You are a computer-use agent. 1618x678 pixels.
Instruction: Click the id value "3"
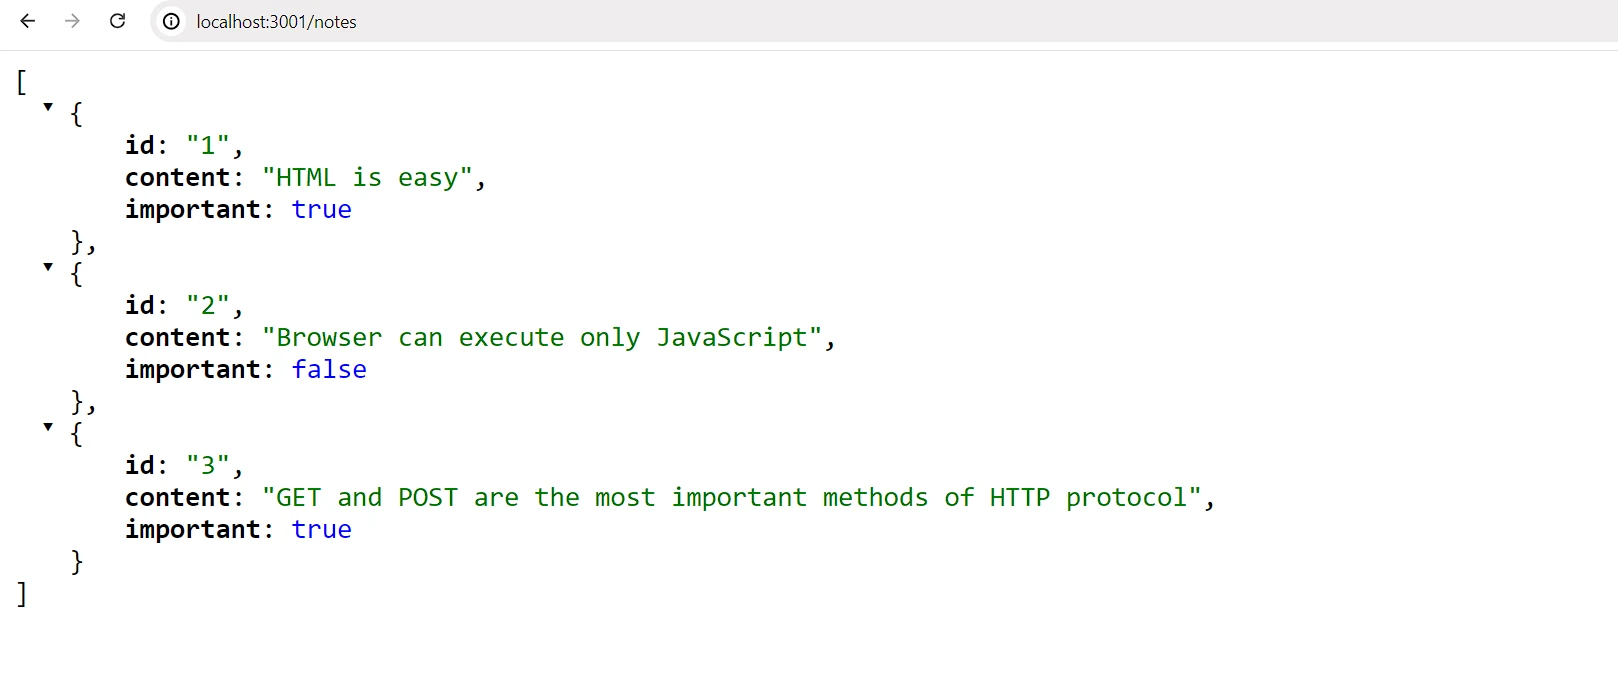[208, 466]
